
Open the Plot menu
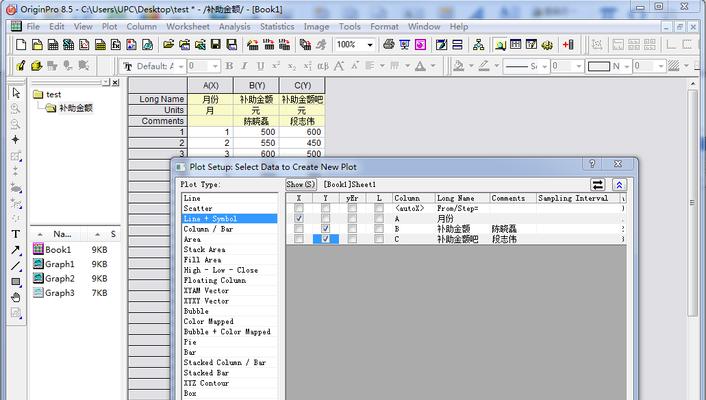(x=109, y=27)
